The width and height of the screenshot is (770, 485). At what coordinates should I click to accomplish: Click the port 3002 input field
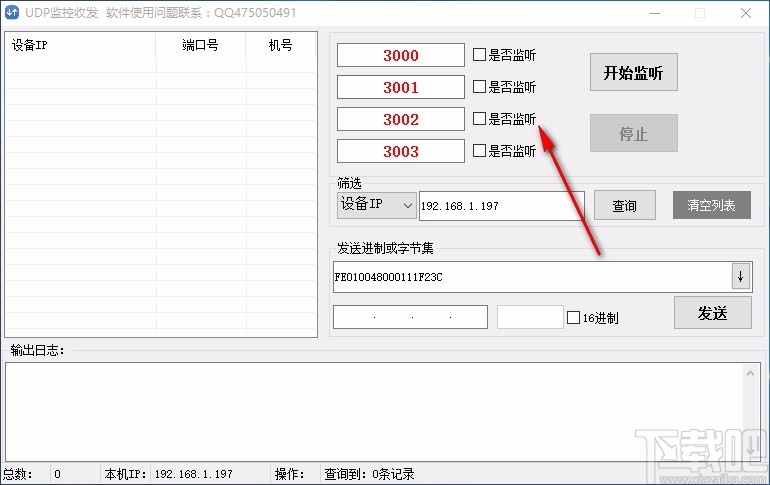[x=401, y=119]
